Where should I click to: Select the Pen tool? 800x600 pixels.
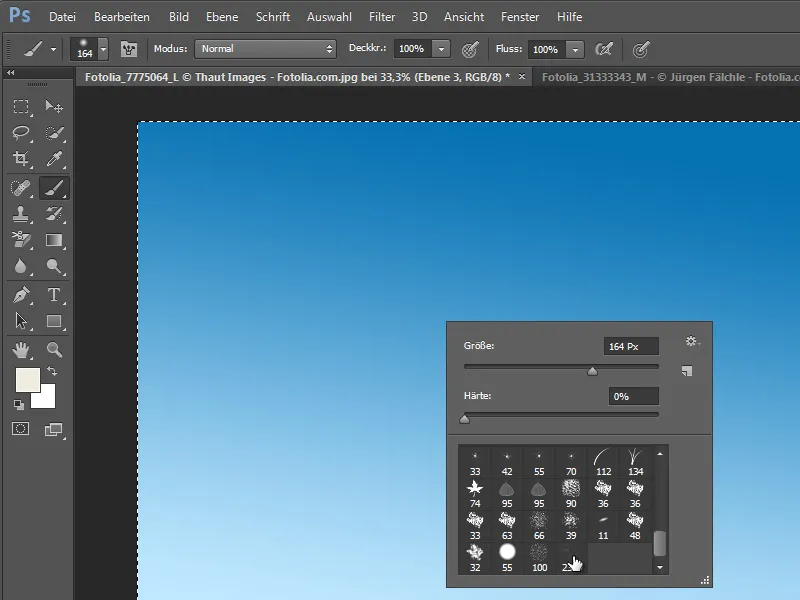21,295
